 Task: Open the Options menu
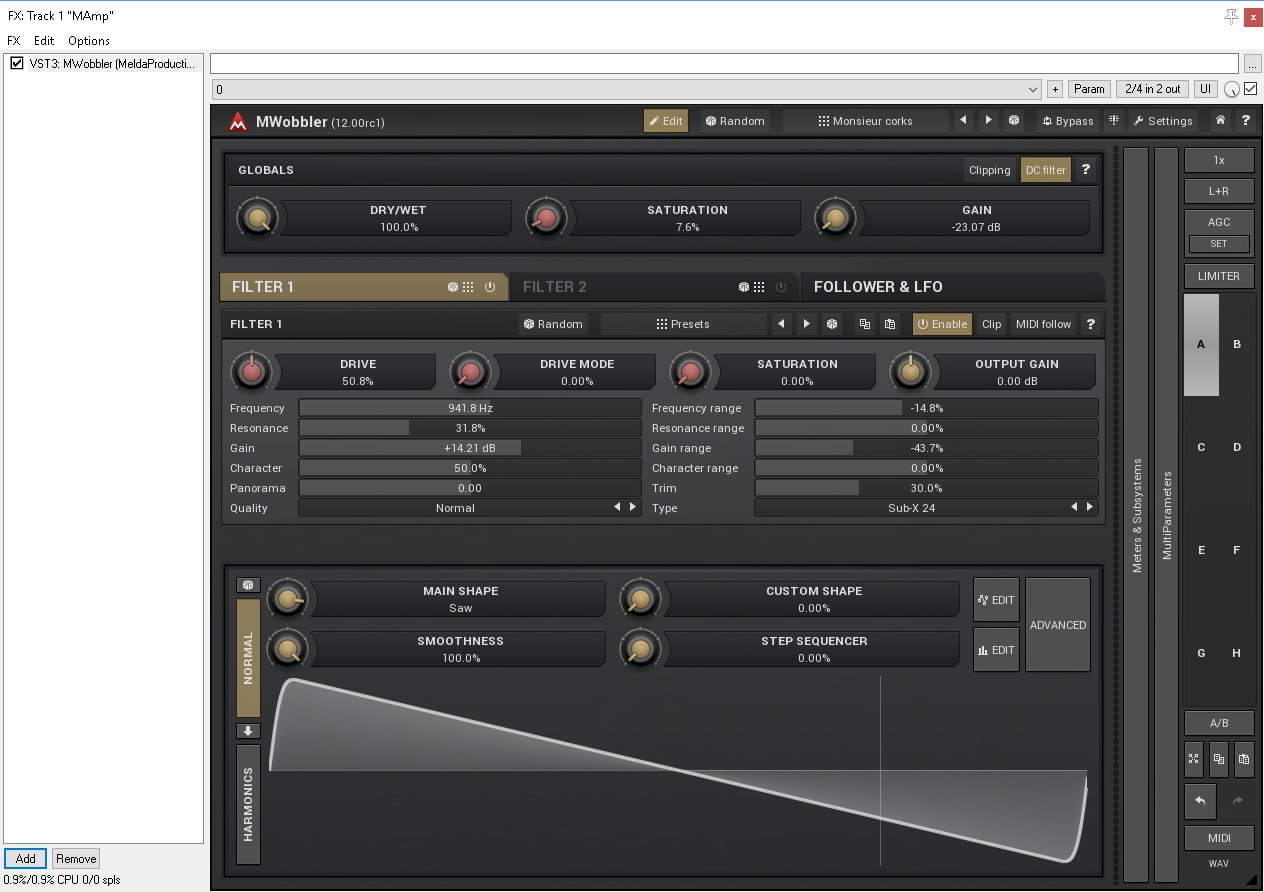point(89,41)
